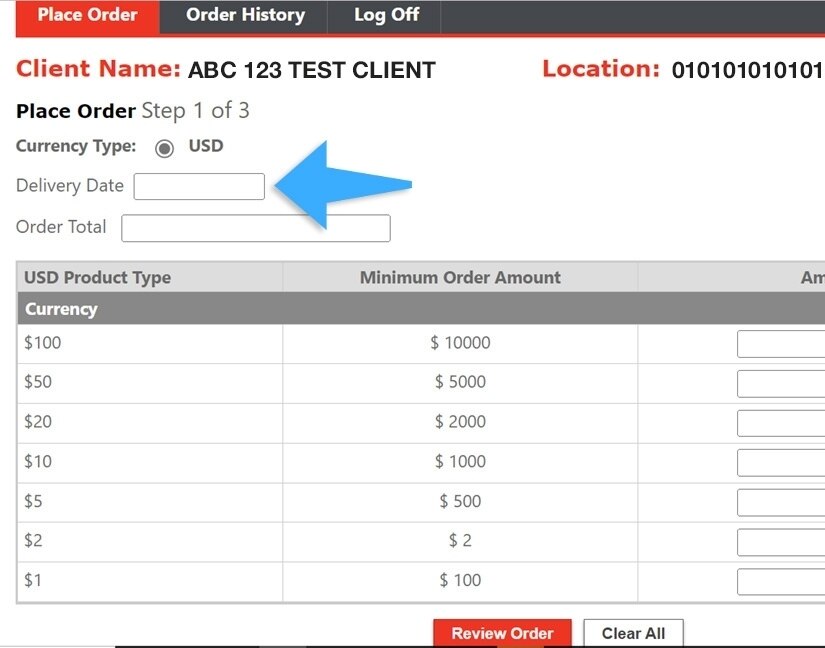Click the USD Product Type column header
The image size is (825, 648).
[97, 277]
